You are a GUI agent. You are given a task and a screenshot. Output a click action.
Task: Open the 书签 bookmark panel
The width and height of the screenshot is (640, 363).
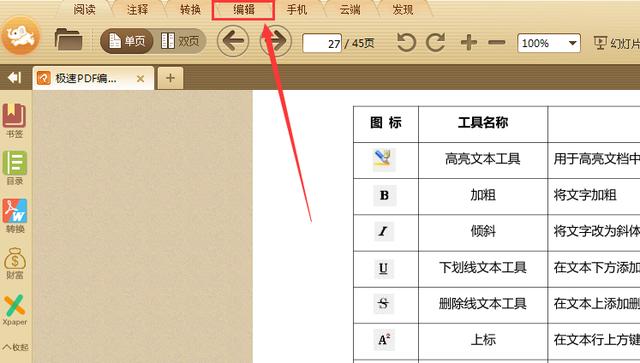[15, 120]
